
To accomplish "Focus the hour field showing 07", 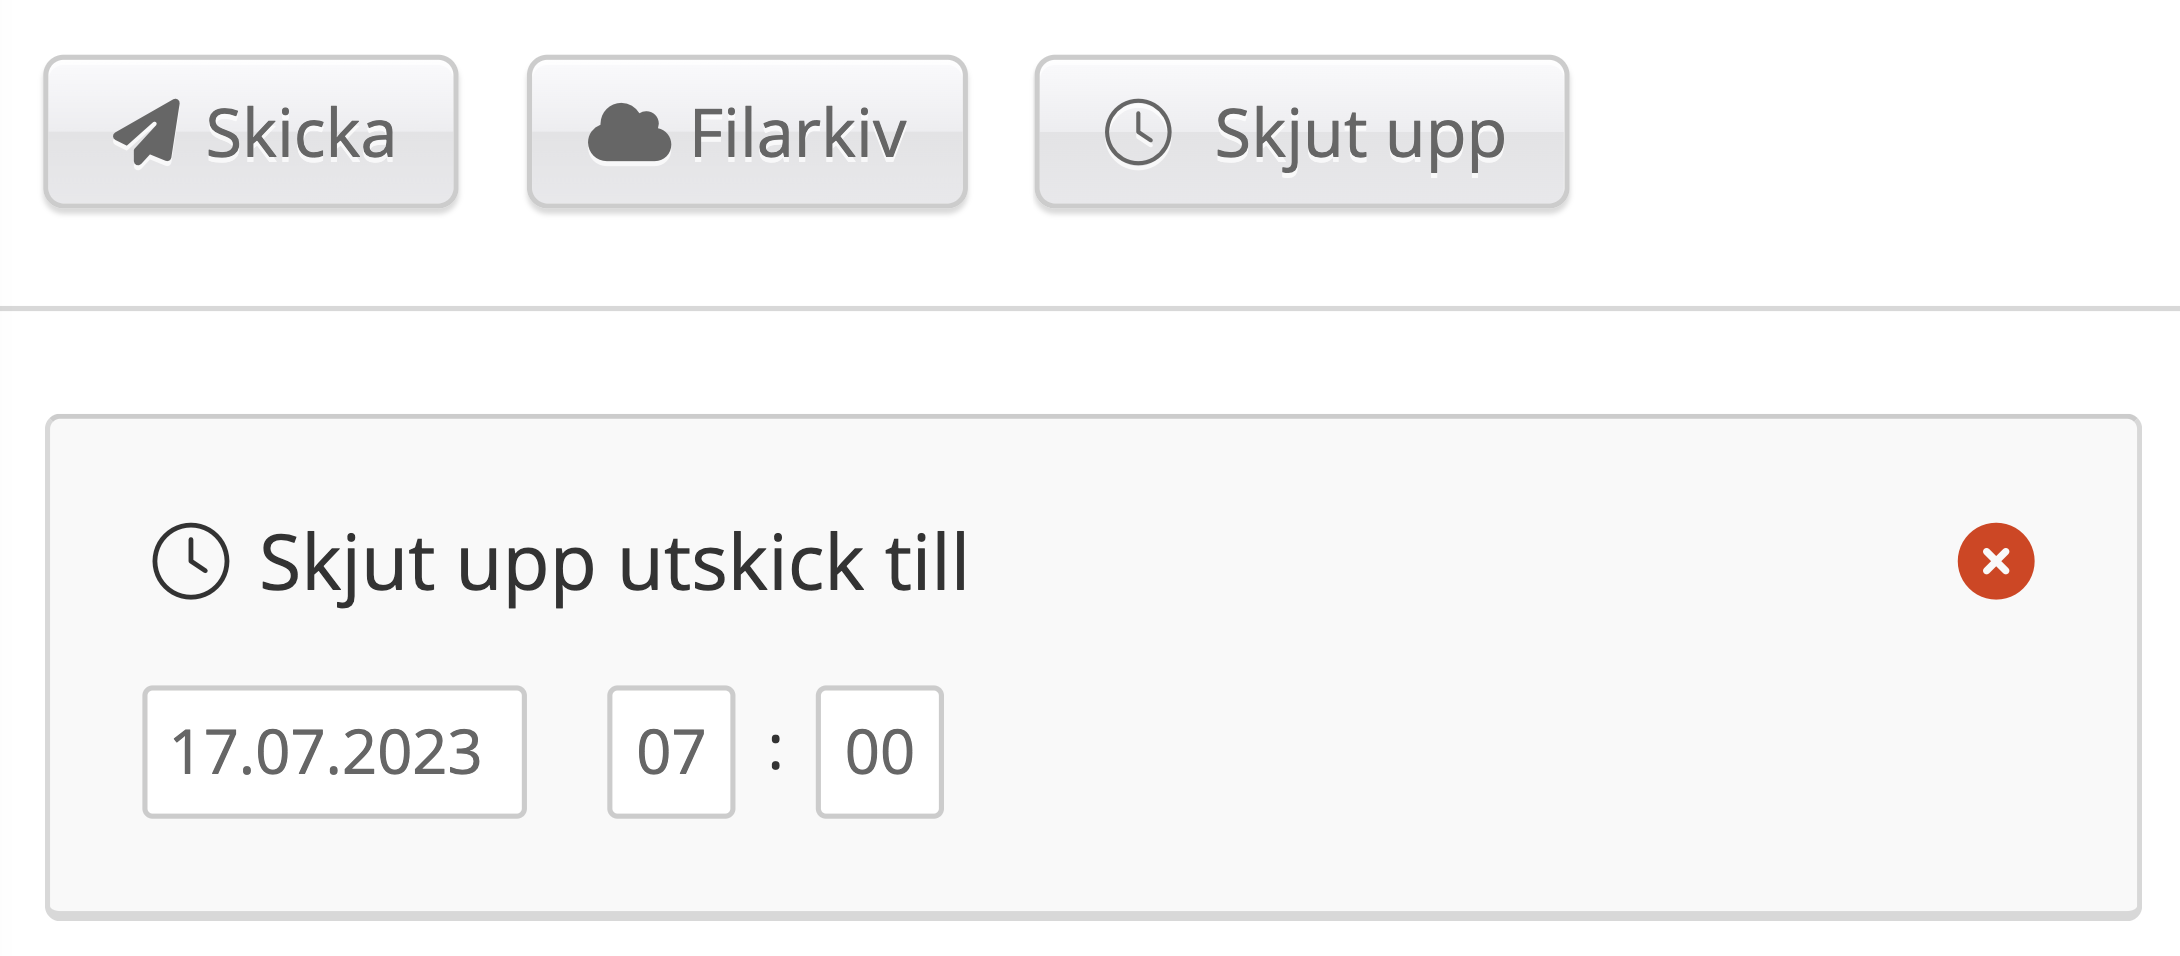I will (x=671, y=752).
